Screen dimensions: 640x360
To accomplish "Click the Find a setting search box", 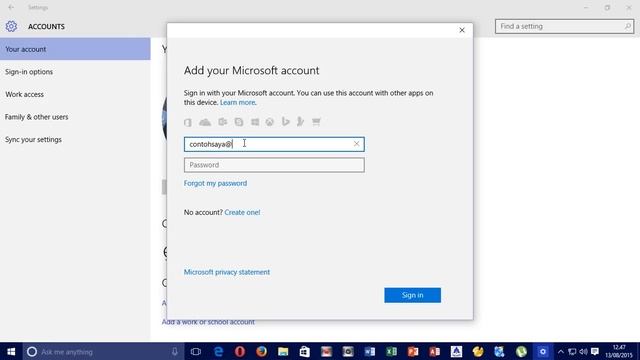I will click(564, 26).
